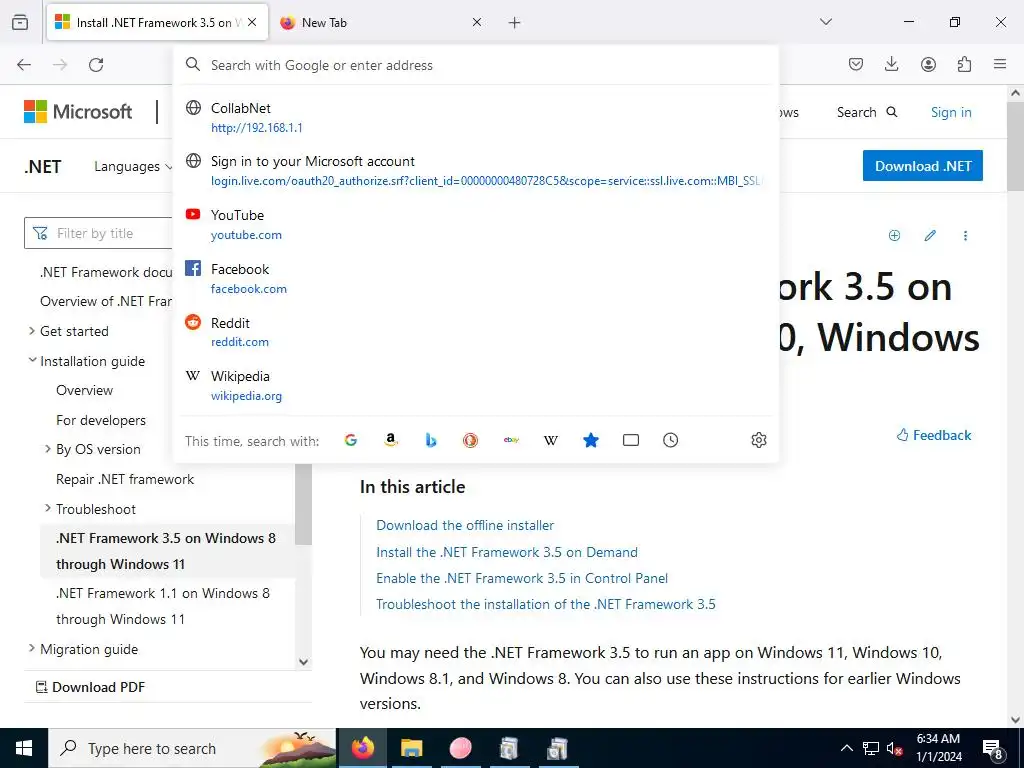Open search settings gear in address dropdown
This screenshot has height=768, width=1024.
[x=758, y=440]
